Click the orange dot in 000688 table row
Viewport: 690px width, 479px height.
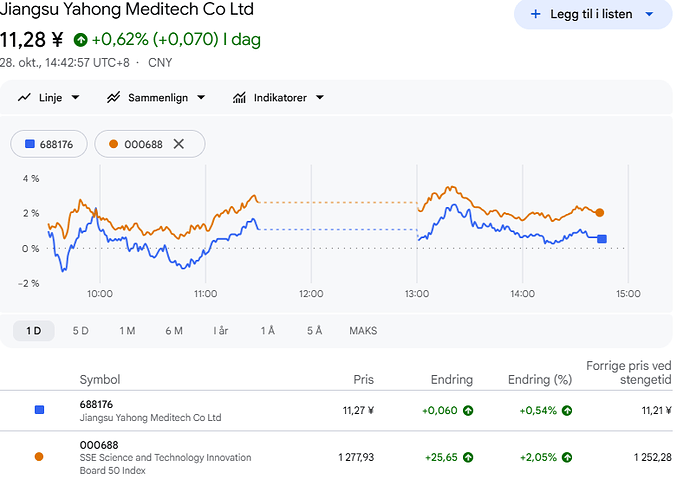click(39, 457)
